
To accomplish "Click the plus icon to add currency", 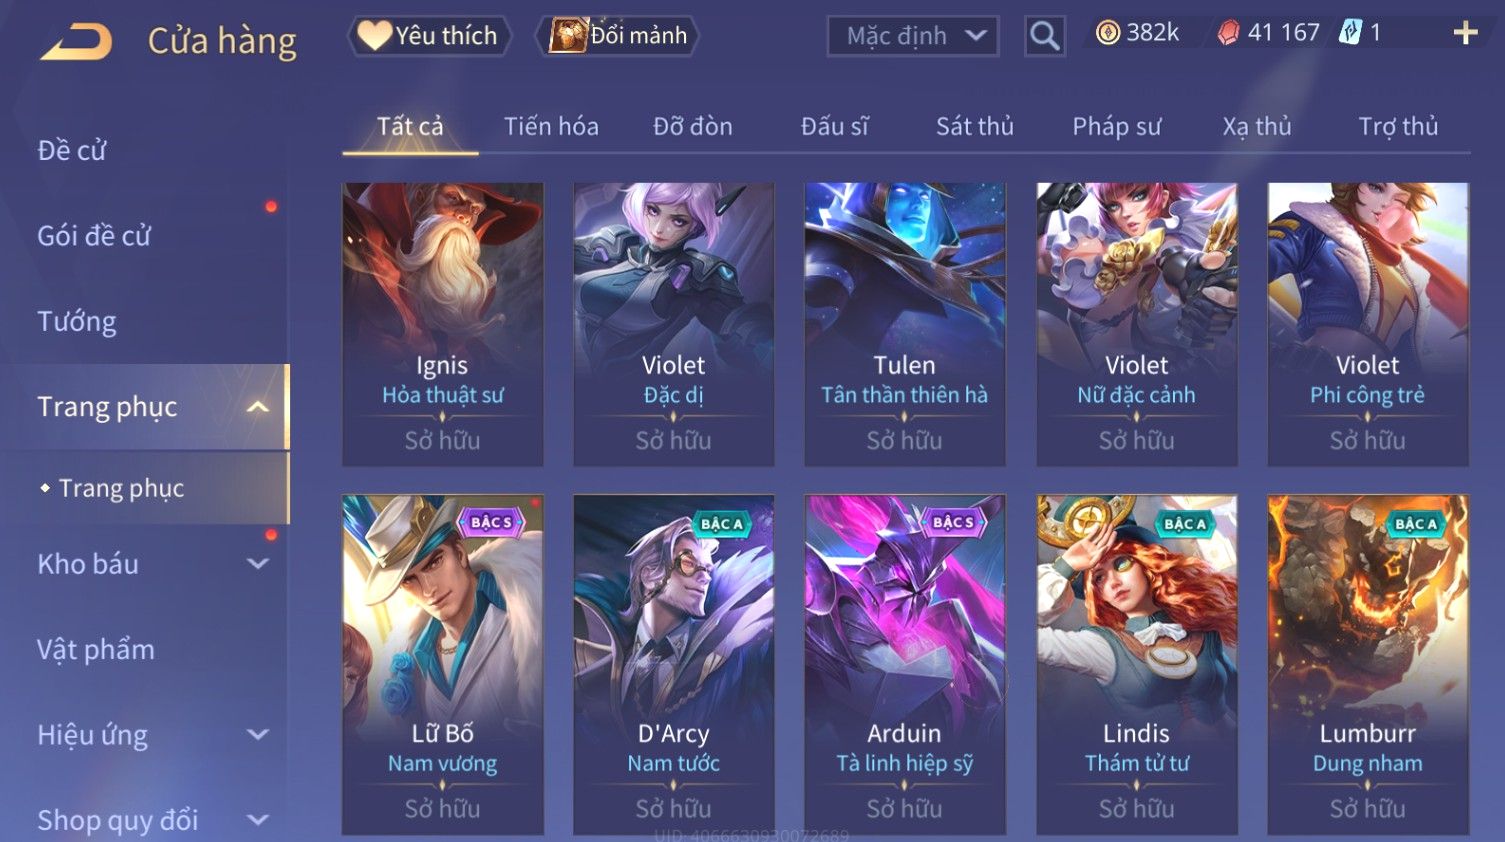I will (1465, 33).
